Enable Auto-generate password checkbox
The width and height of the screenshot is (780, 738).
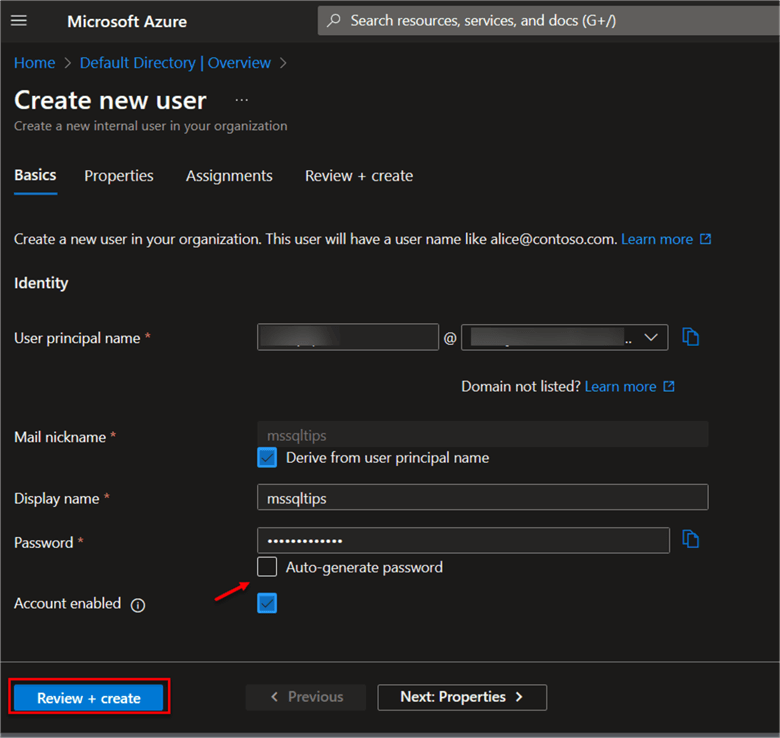click(267, 567)
